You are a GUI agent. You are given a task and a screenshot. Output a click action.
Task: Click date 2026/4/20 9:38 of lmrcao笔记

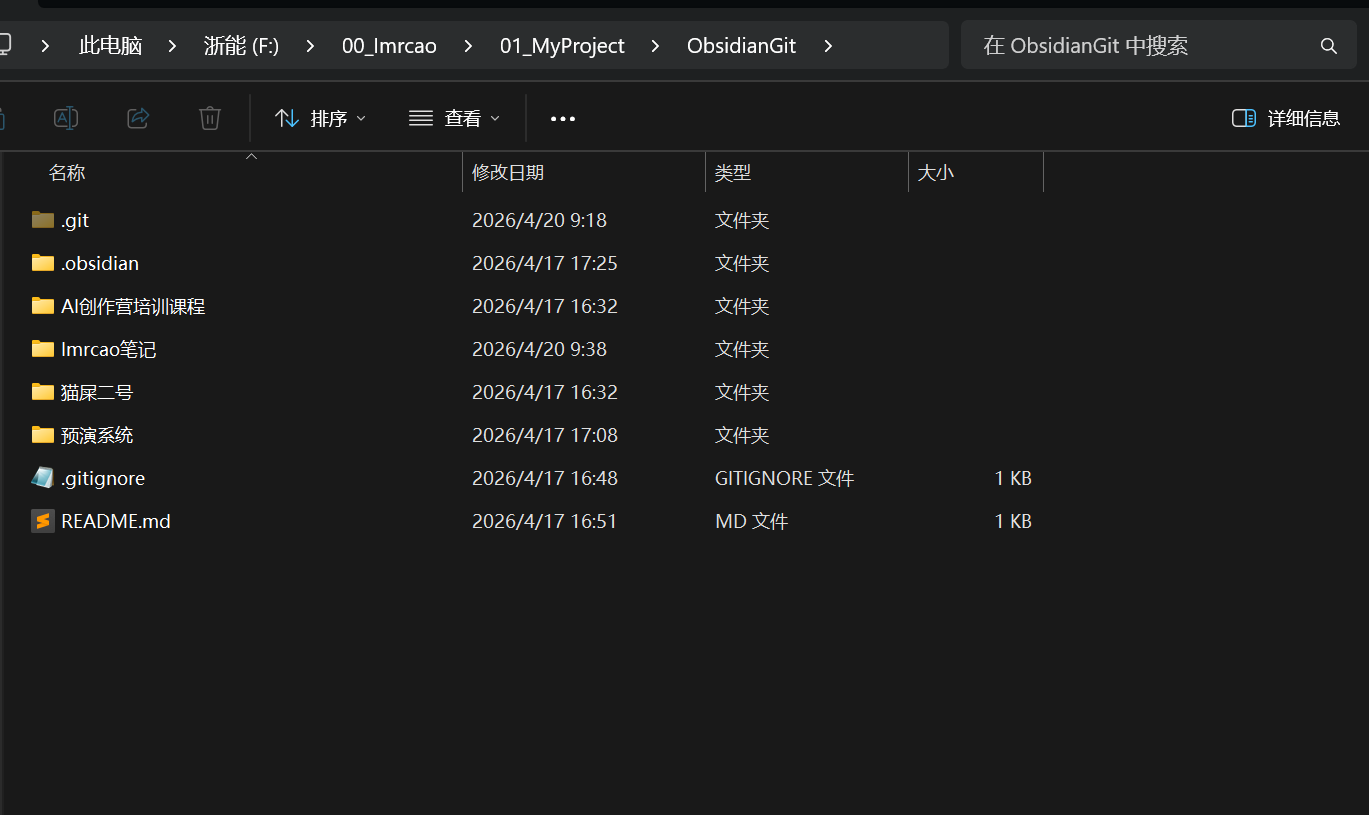click(539, 349)
